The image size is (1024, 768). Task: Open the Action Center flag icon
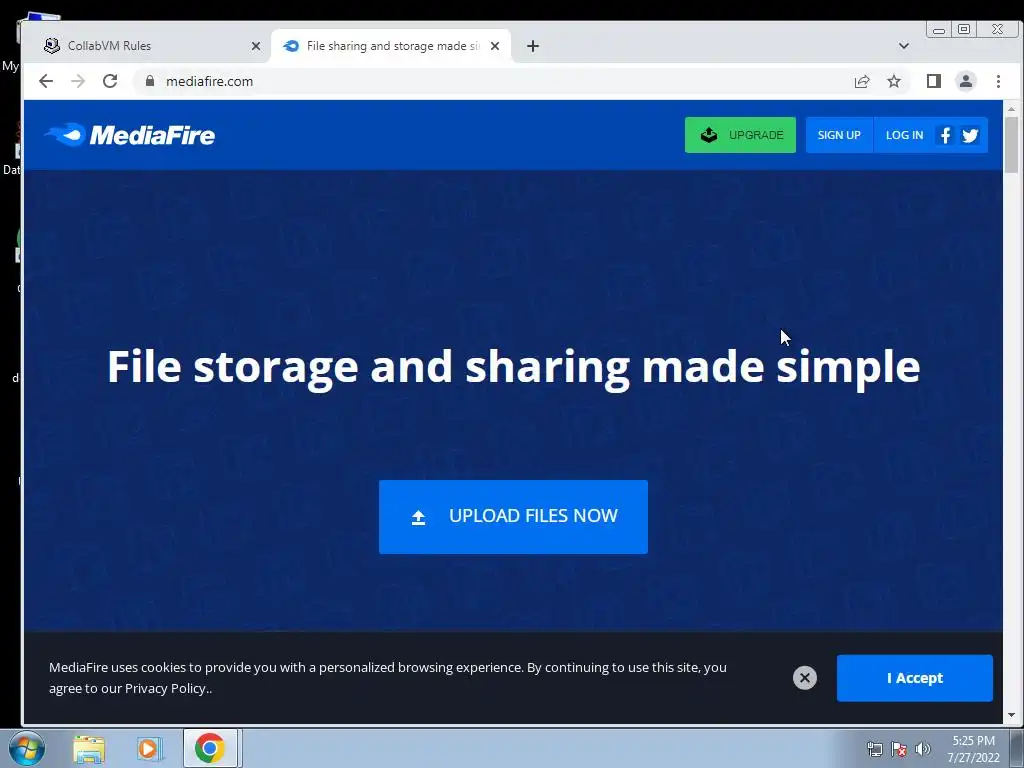(x=899, y=749)
